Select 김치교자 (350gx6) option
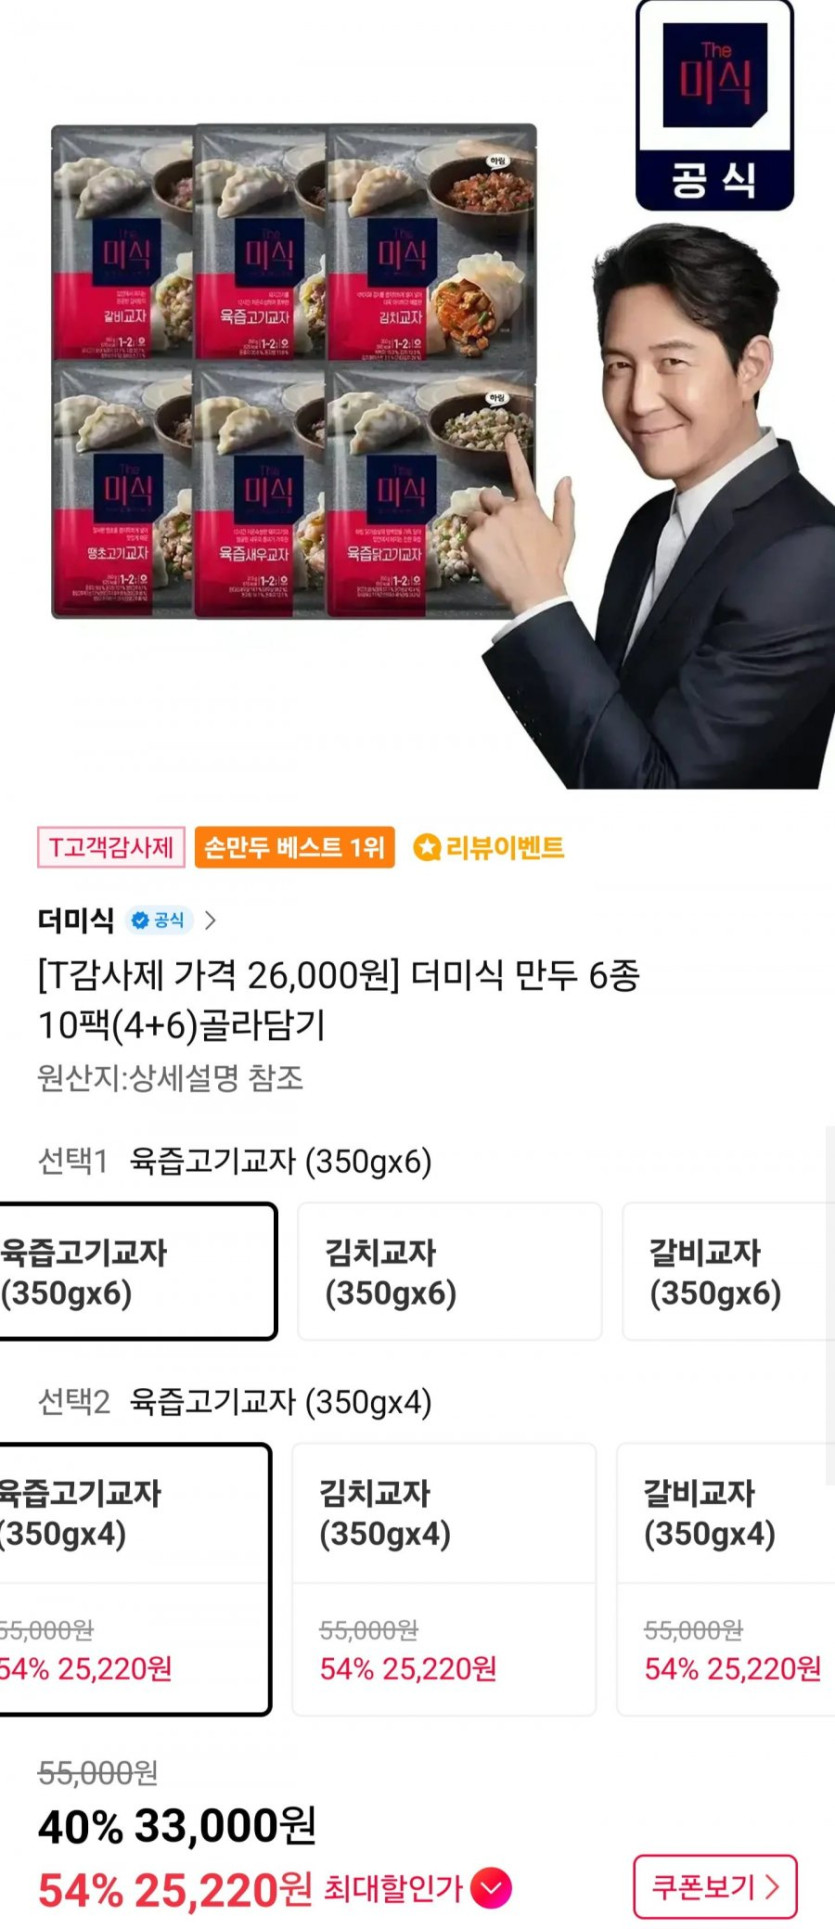Viewport: 835px width, 1929px height. (x=450, y=1271)
